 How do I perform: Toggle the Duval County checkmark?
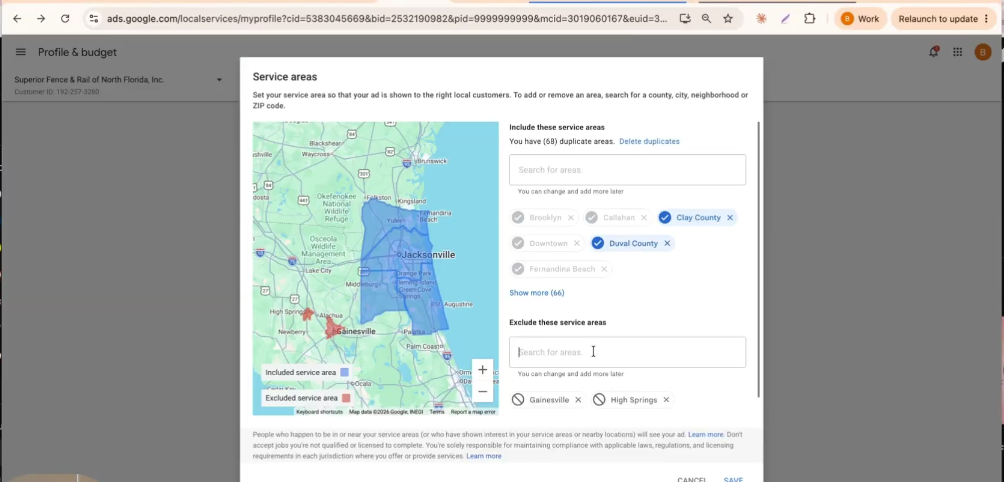pos(597,243)
